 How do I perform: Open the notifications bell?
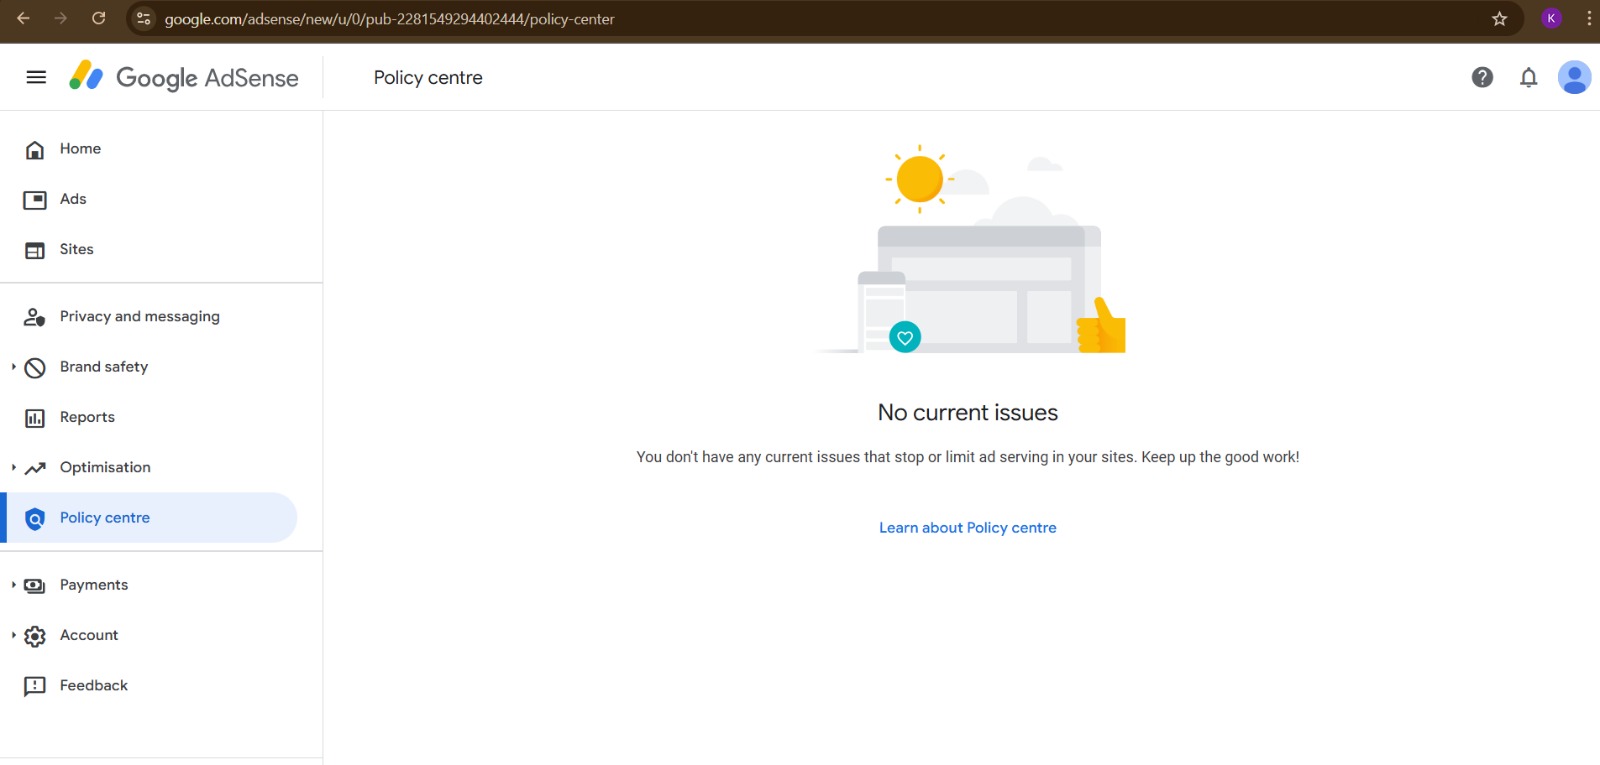1528,77
